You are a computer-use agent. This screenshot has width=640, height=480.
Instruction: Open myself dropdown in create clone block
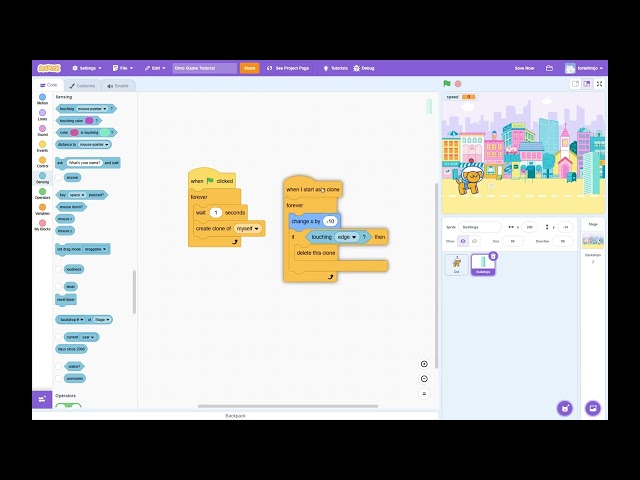[248, 229]
